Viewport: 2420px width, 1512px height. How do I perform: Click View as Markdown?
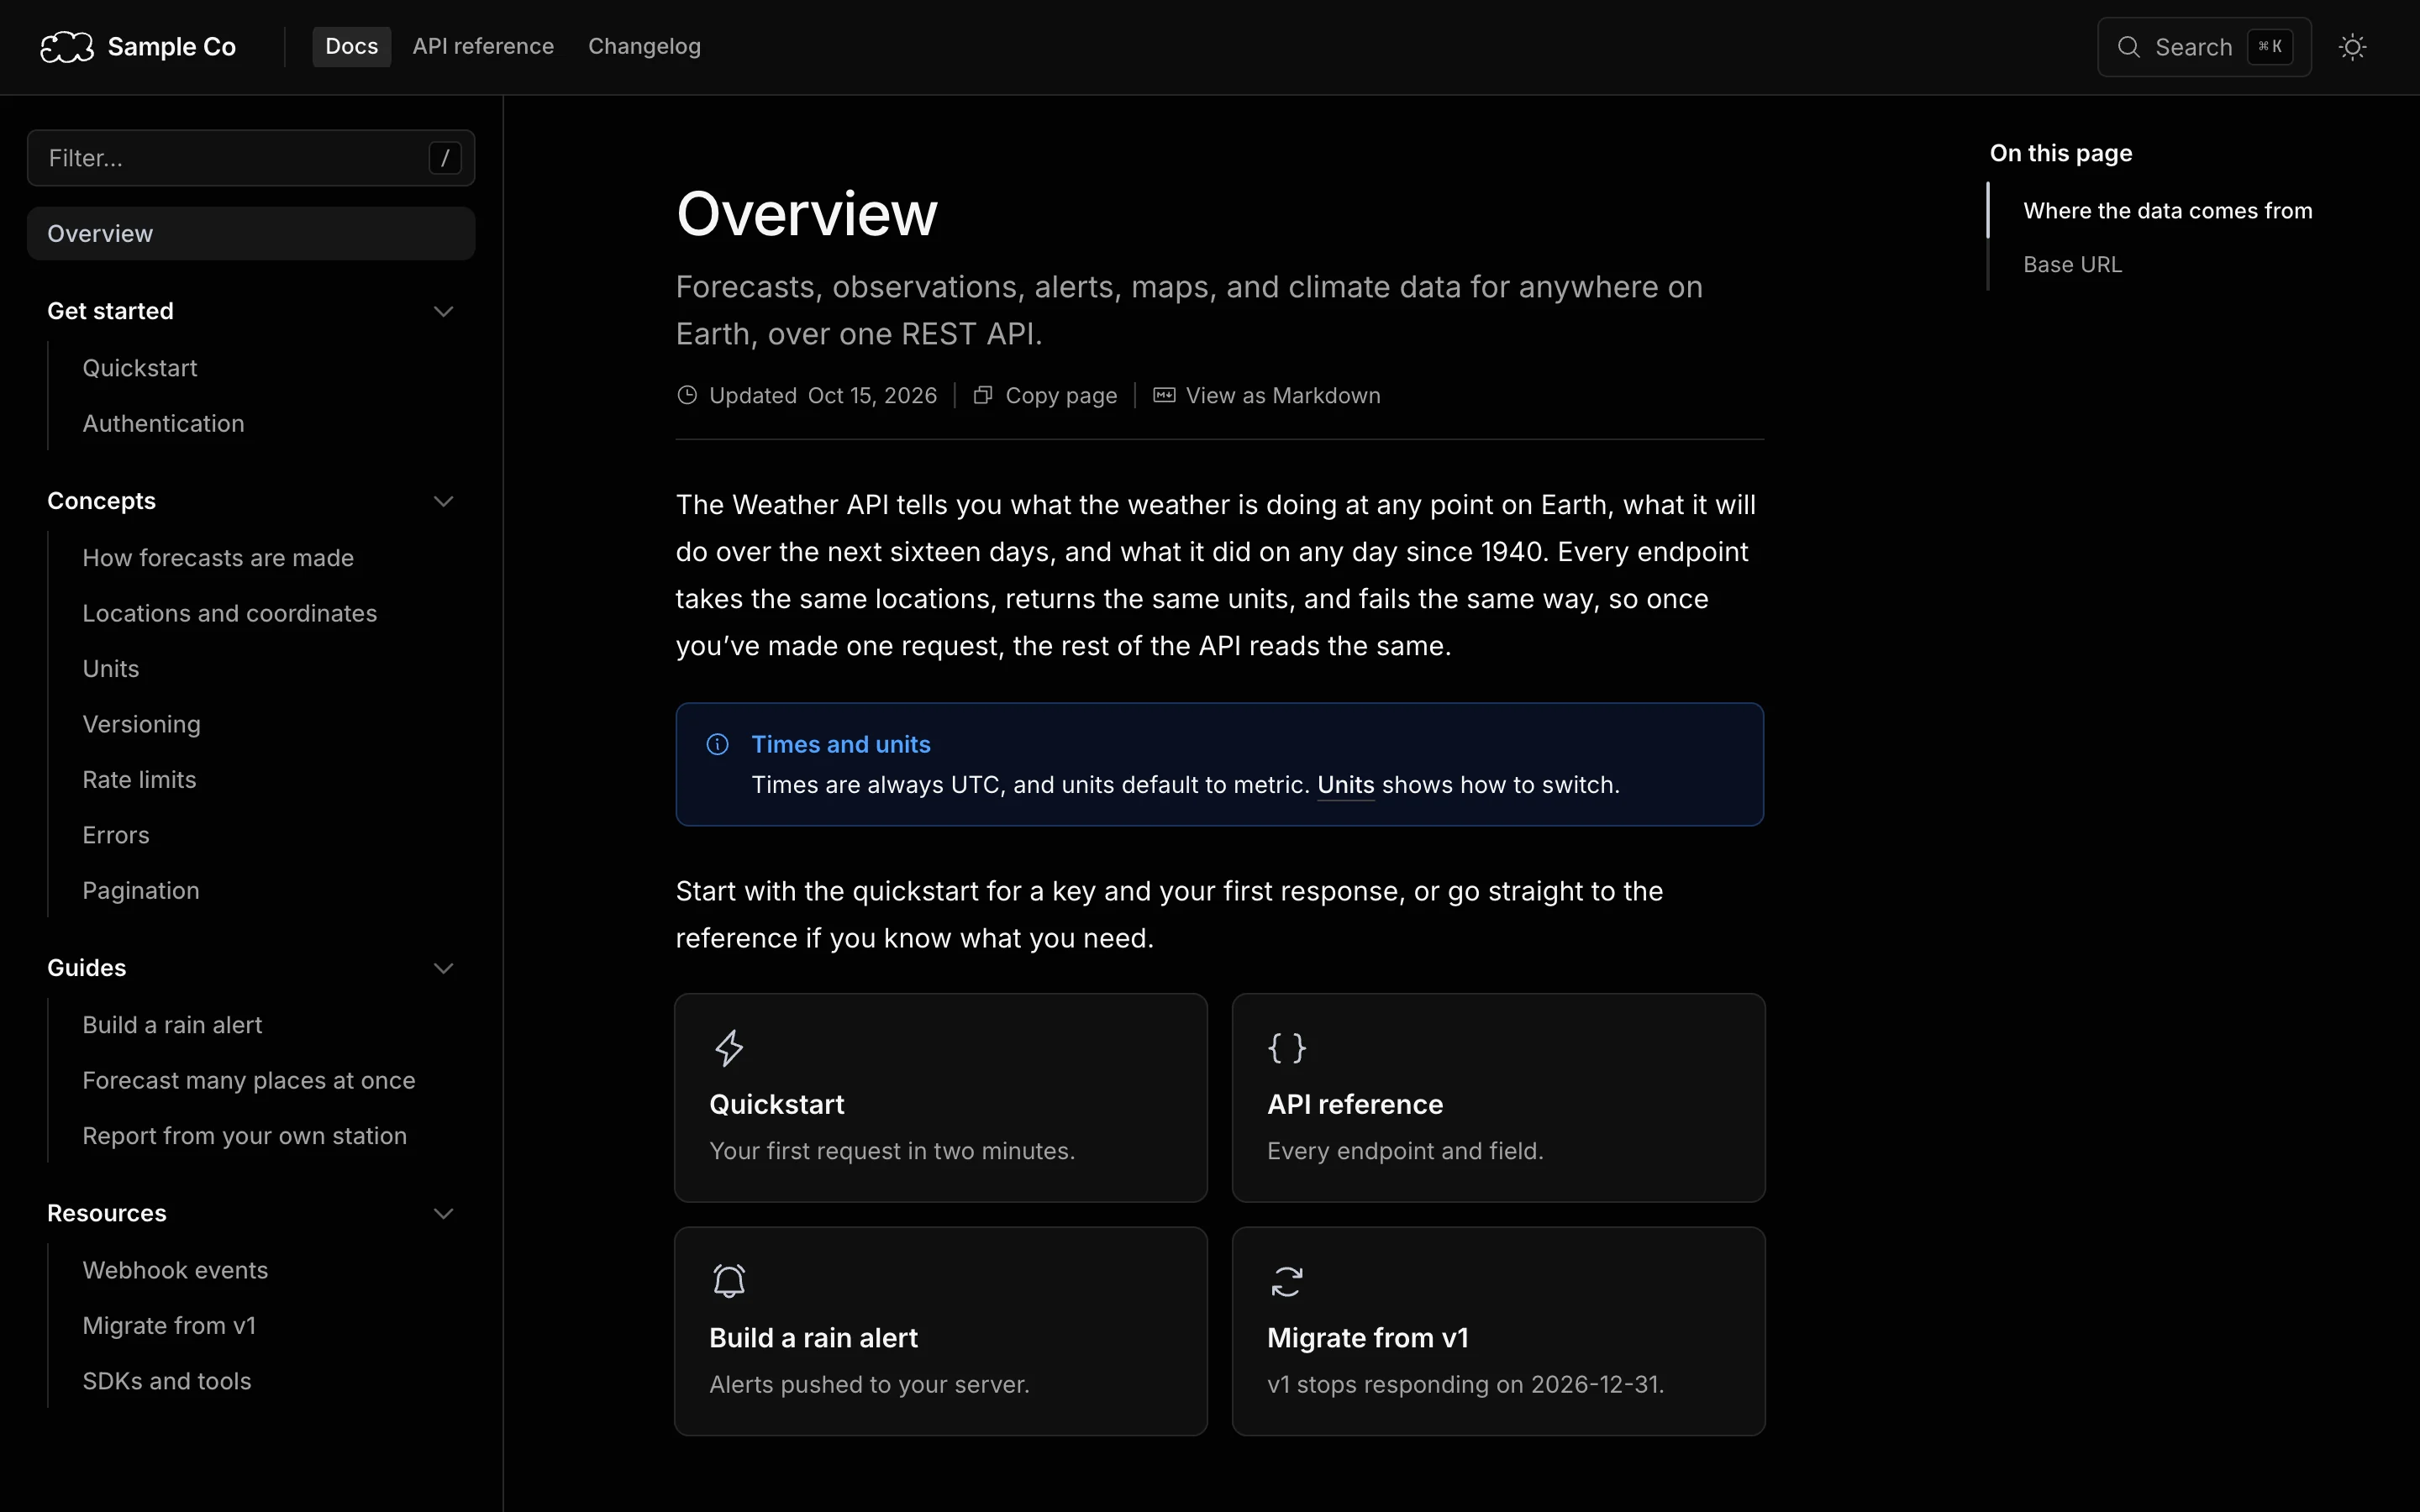point(1267,395)
